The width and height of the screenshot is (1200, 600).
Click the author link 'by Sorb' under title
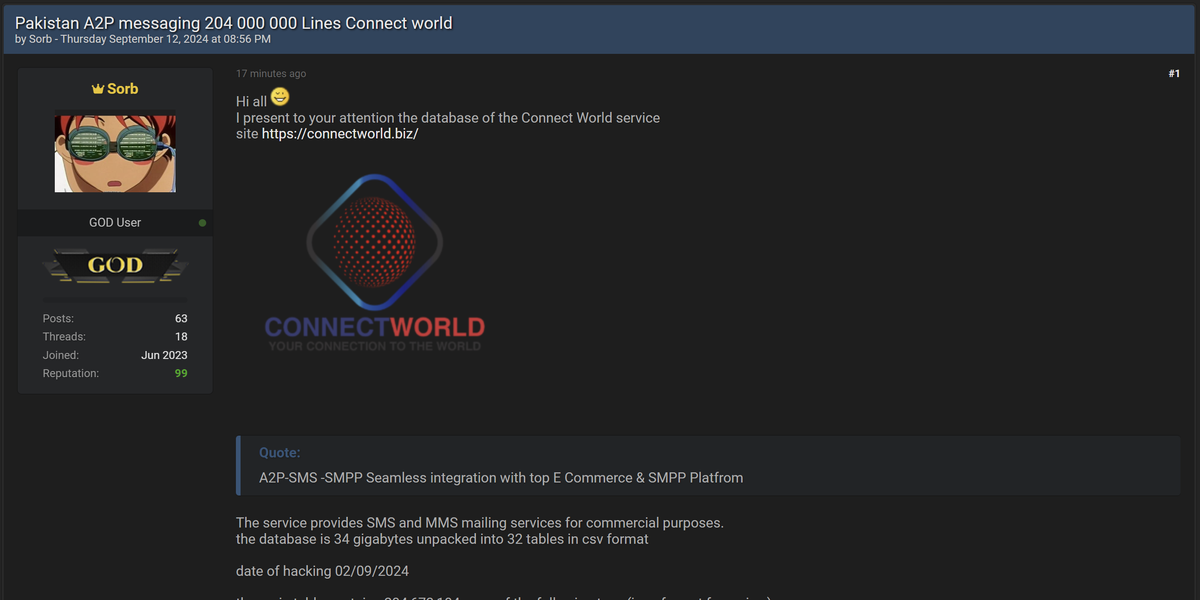point(39,38)
